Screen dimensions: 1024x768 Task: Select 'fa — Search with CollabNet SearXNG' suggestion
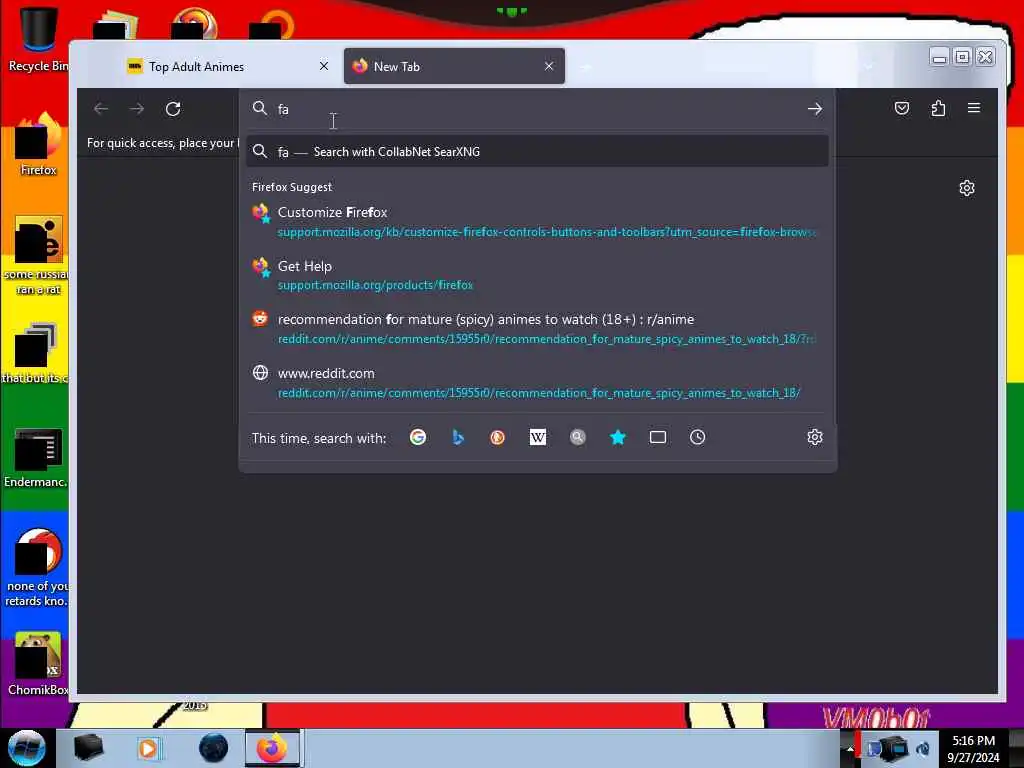(537, 152)
